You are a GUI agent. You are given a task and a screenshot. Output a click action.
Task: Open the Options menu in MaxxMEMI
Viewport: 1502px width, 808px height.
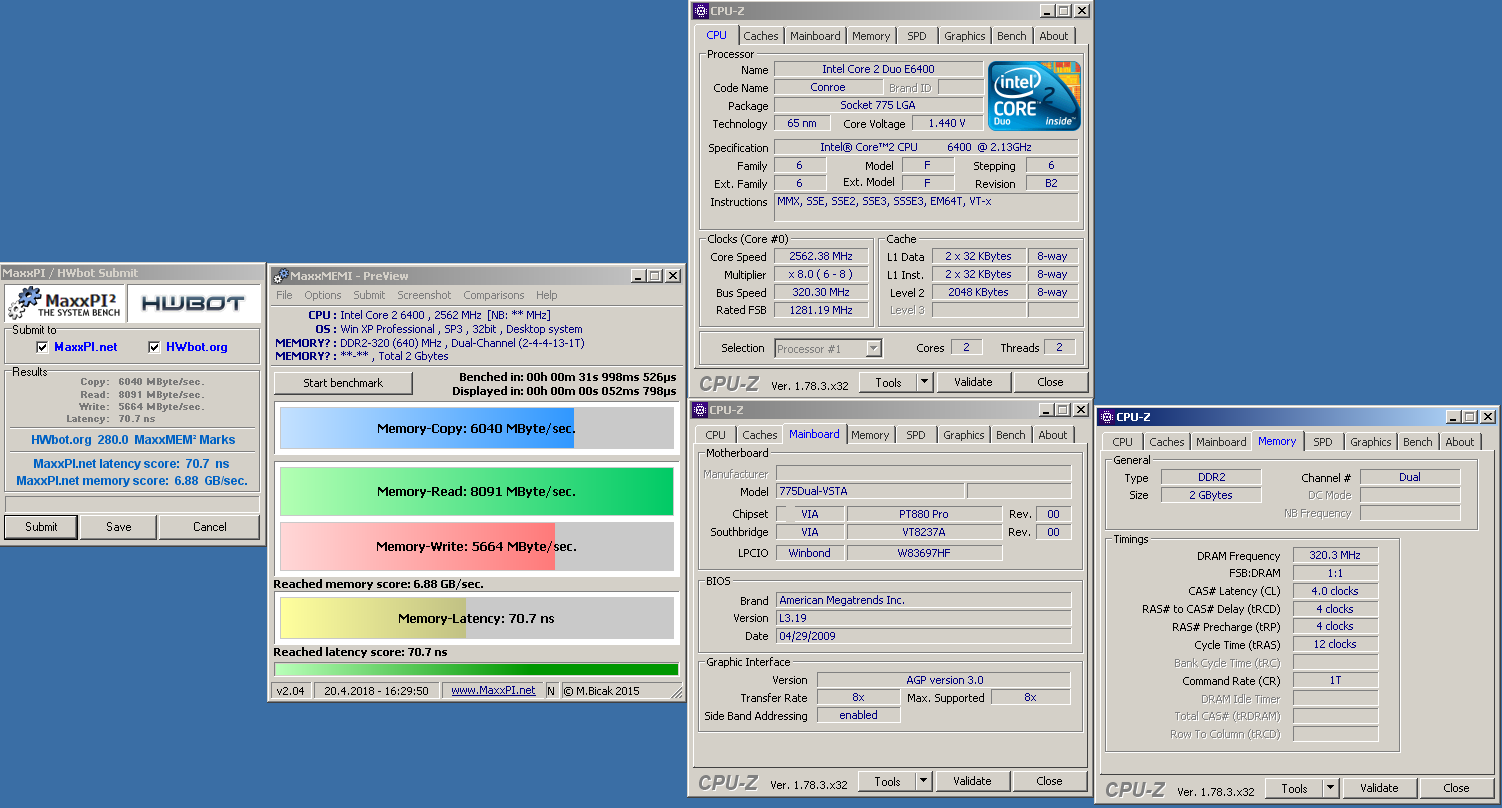coord(323,295)
